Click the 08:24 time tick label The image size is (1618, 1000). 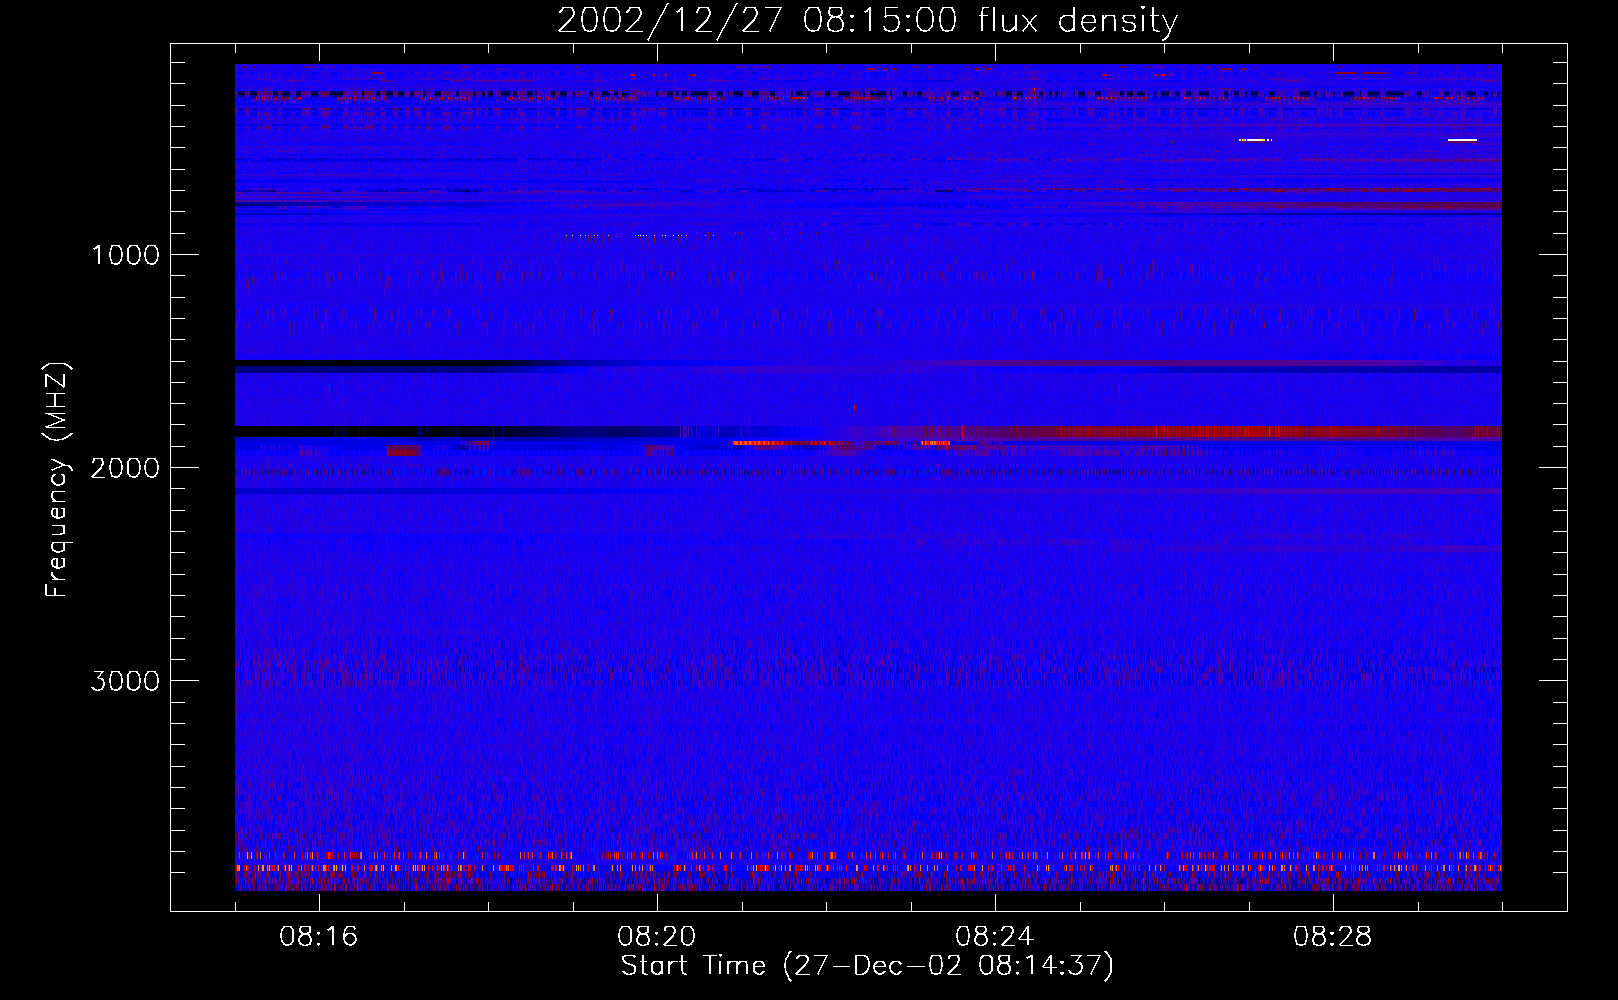(995, 937)
